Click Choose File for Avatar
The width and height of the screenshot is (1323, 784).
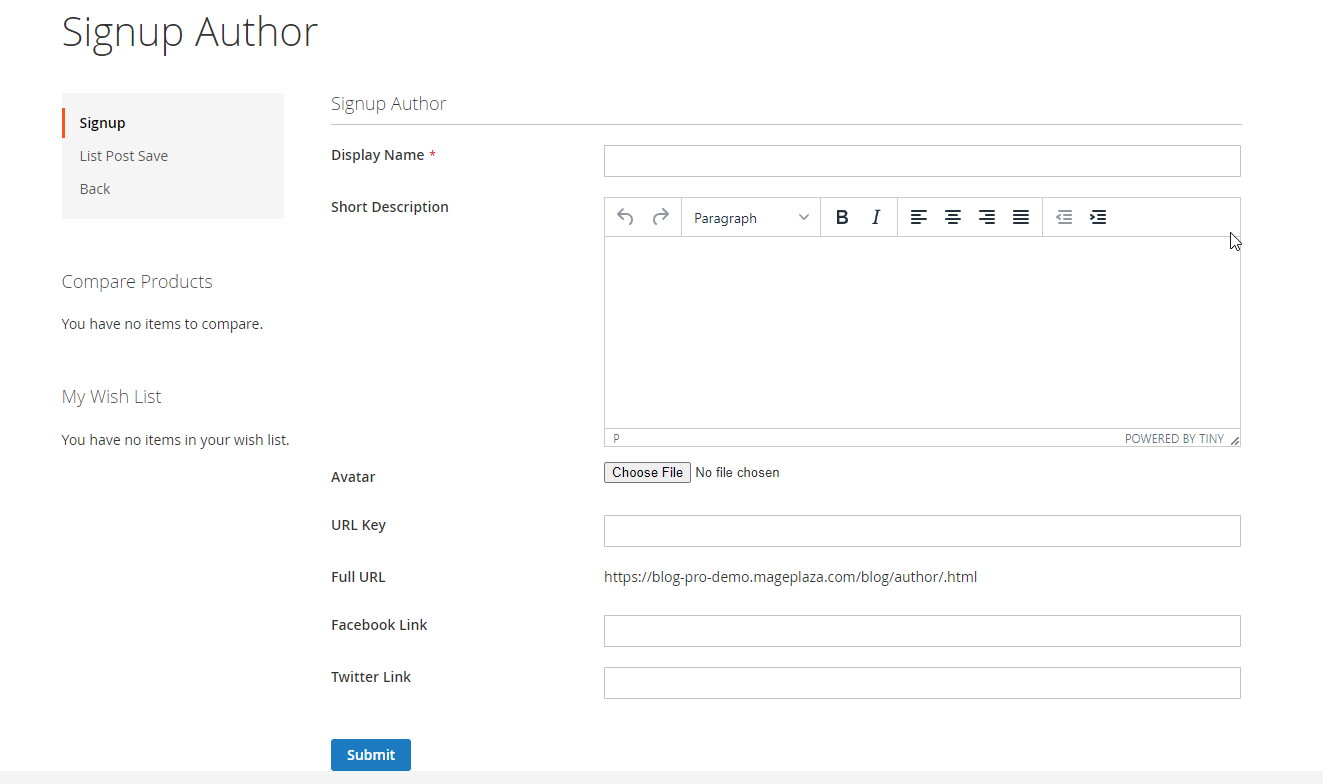click(x=647, y=472)
